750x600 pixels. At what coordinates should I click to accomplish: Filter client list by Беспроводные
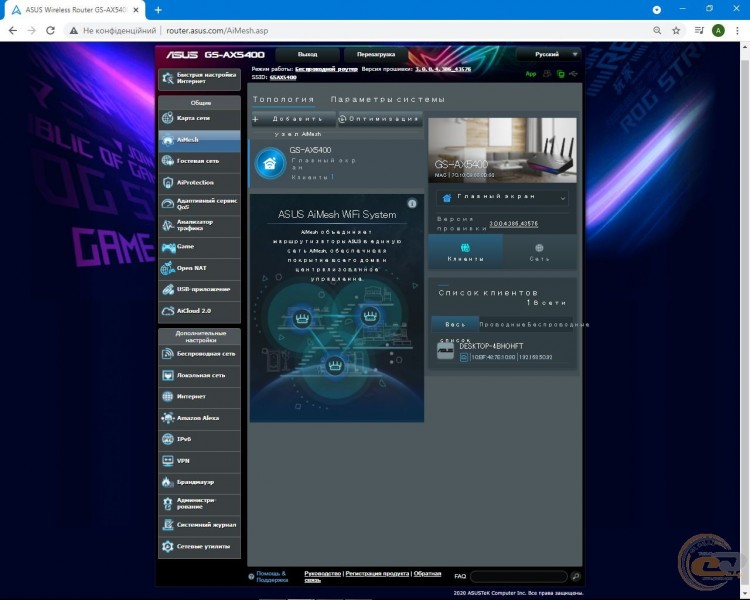click(x=558, y=324)
